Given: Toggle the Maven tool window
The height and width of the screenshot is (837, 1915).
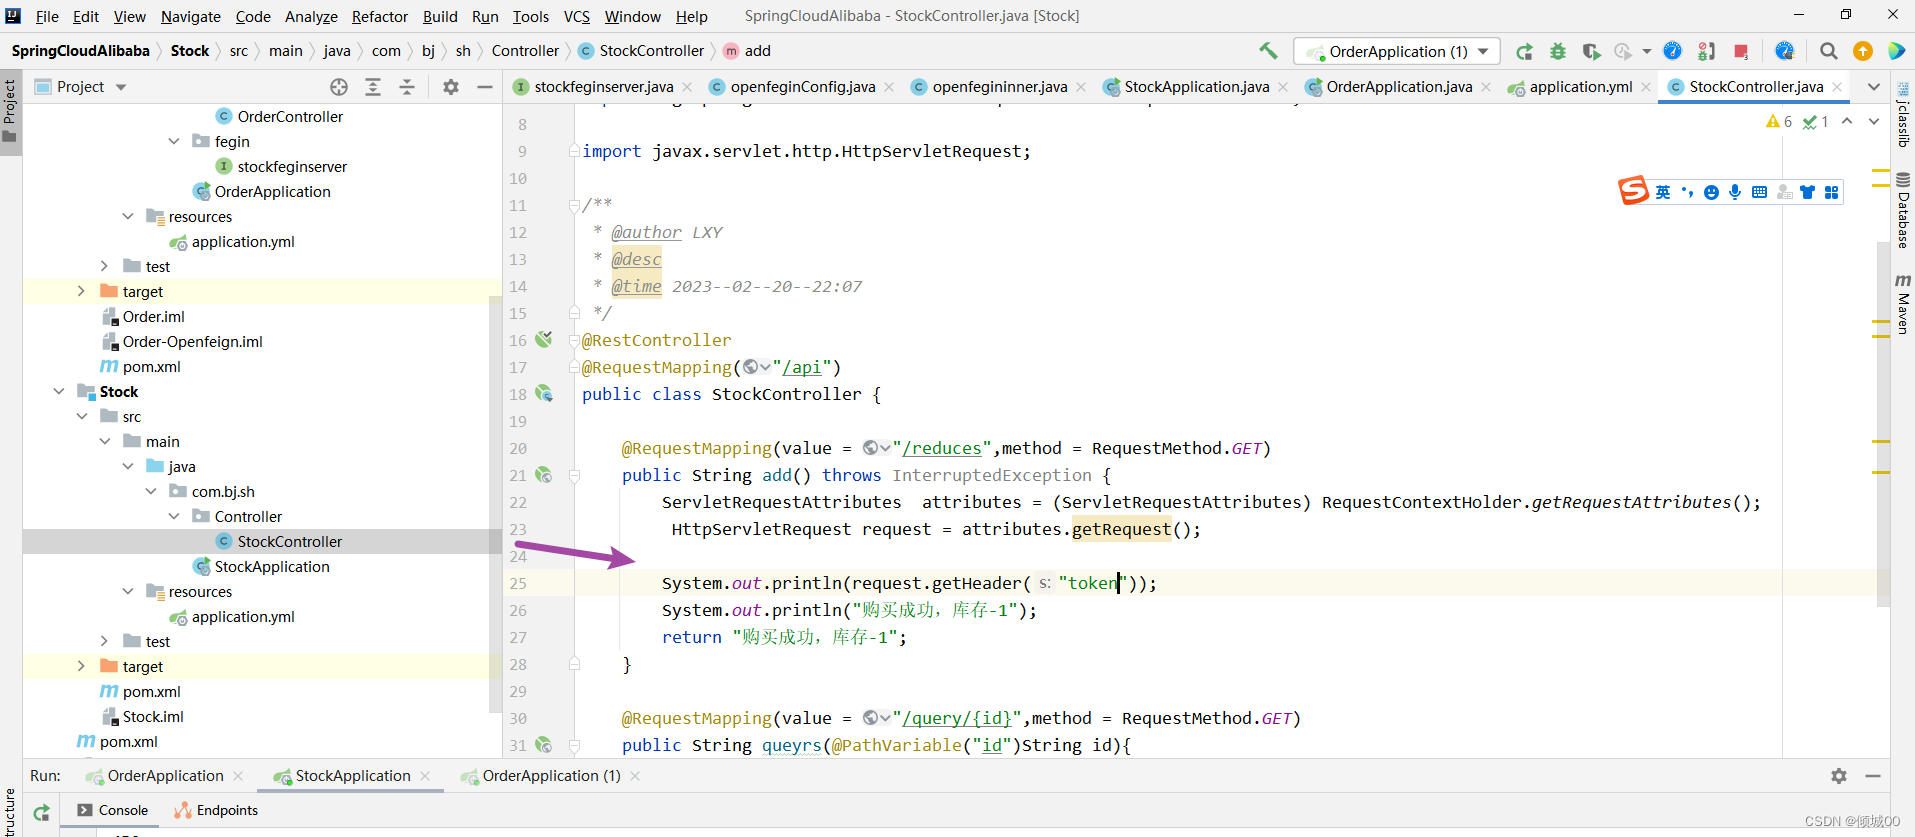Looking at the screenshot, I should (x=1903, y=303).
